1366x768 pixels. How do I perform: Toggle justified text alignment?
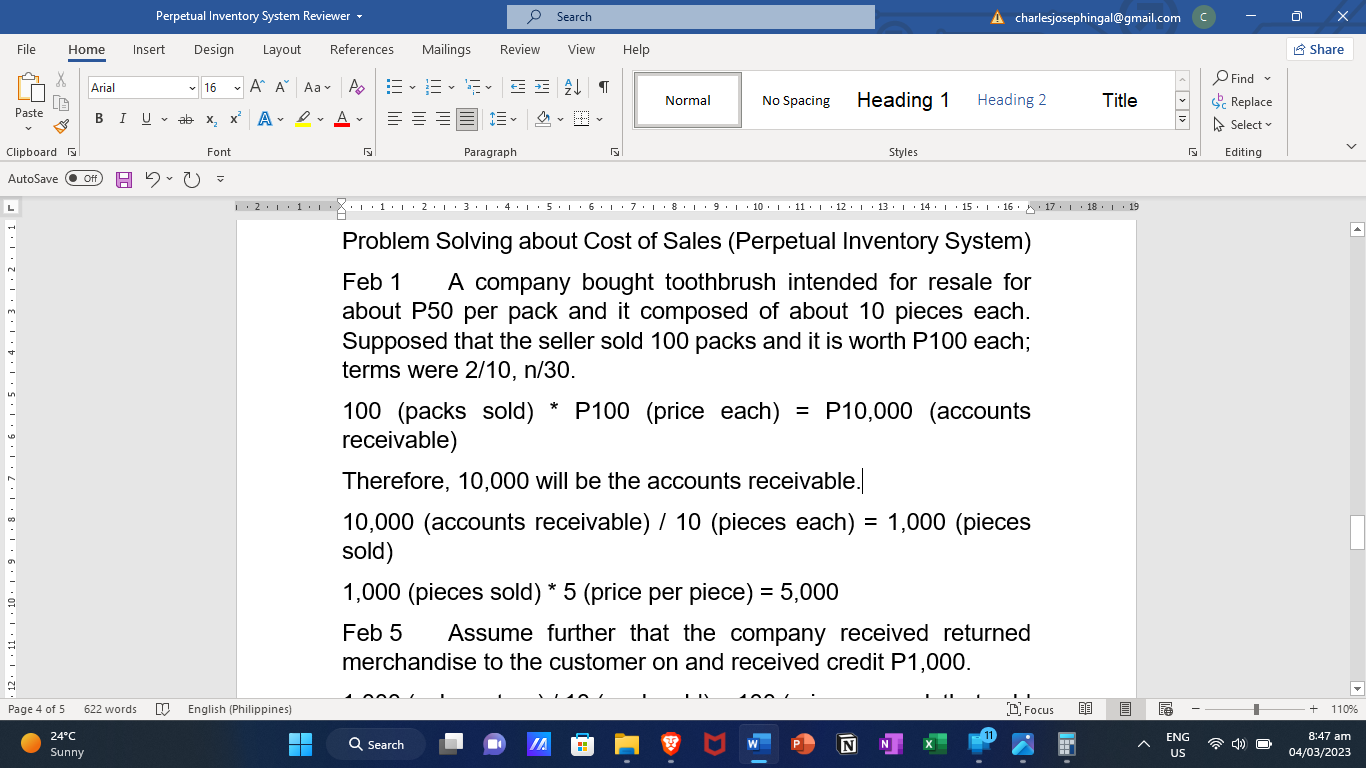467,119
